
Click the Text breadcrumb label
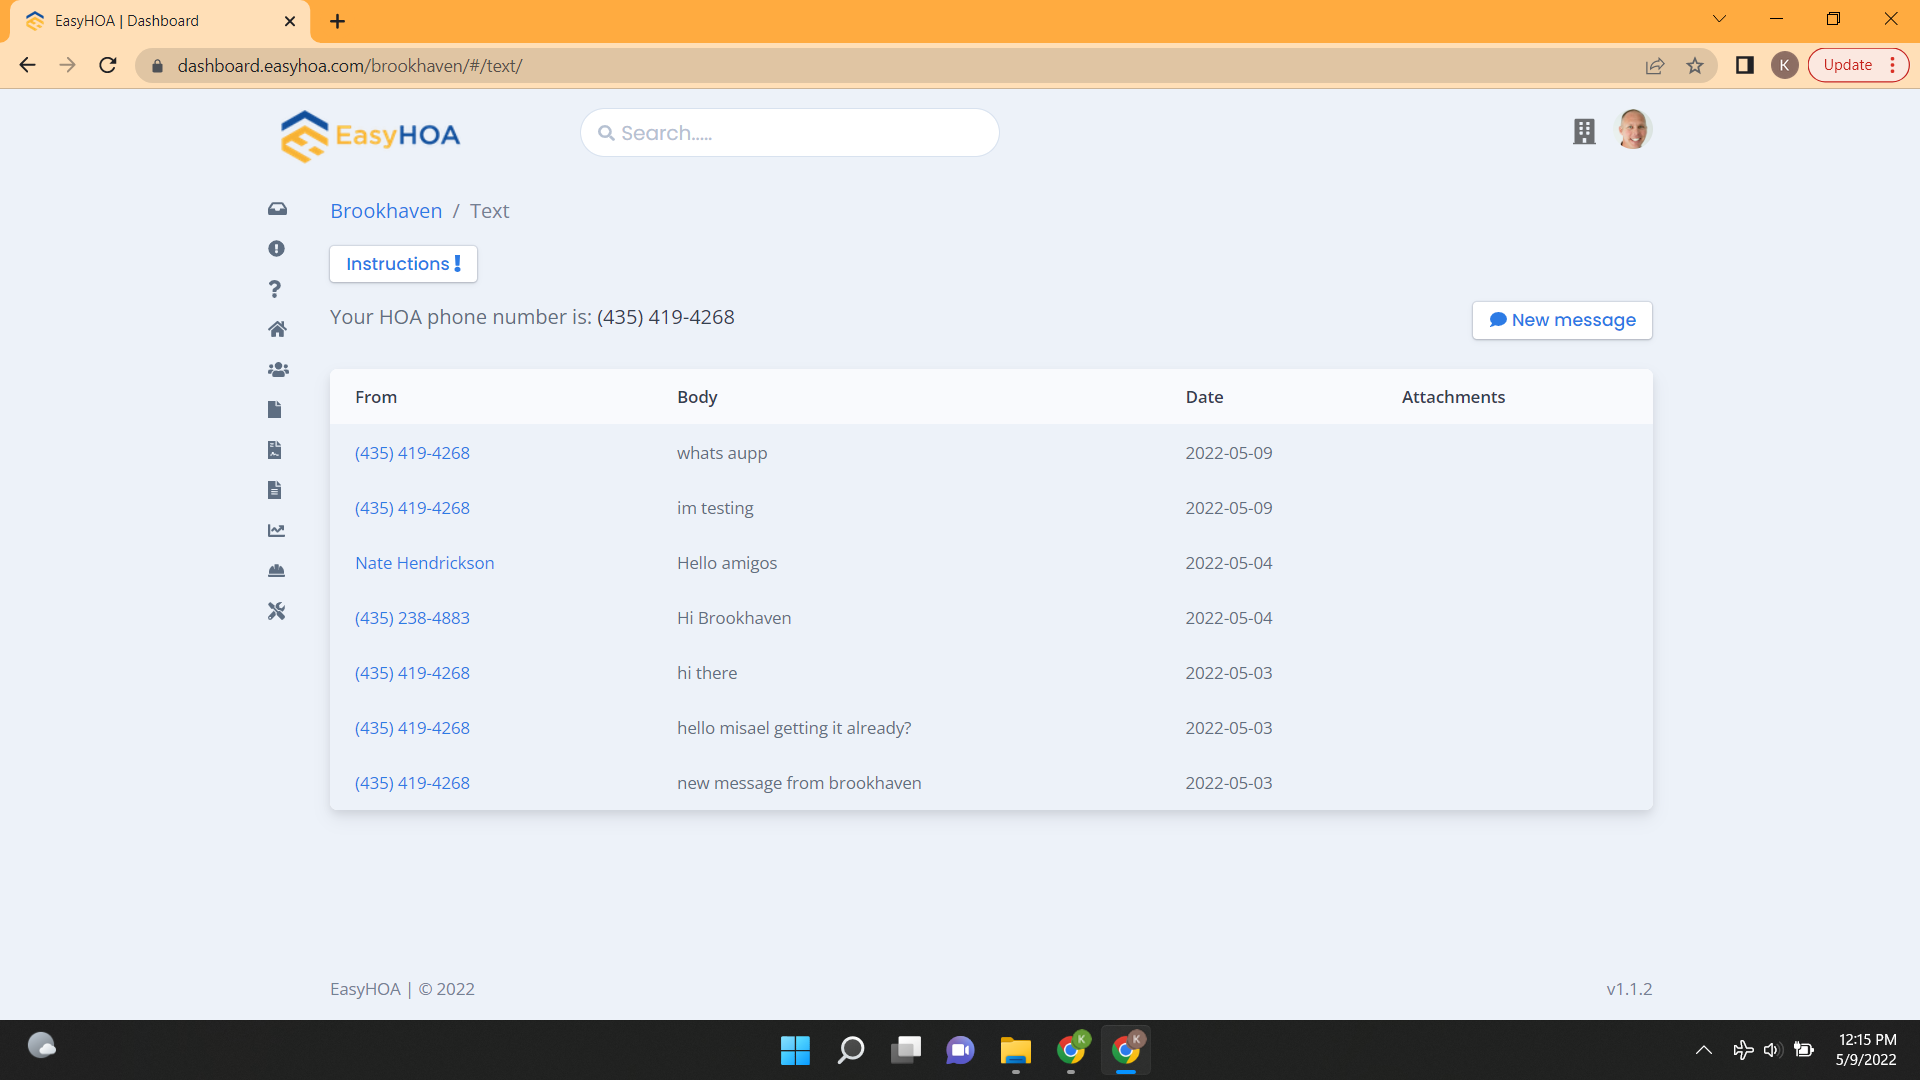489,210
